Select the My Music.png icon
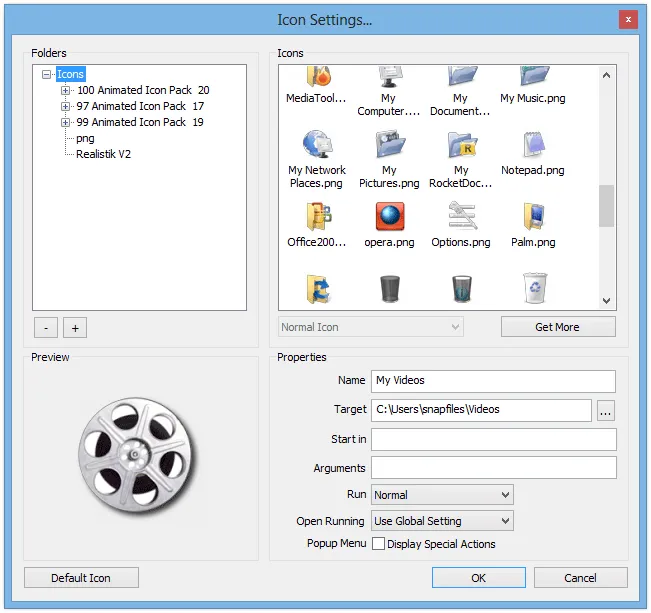 (x=533, y=78)
